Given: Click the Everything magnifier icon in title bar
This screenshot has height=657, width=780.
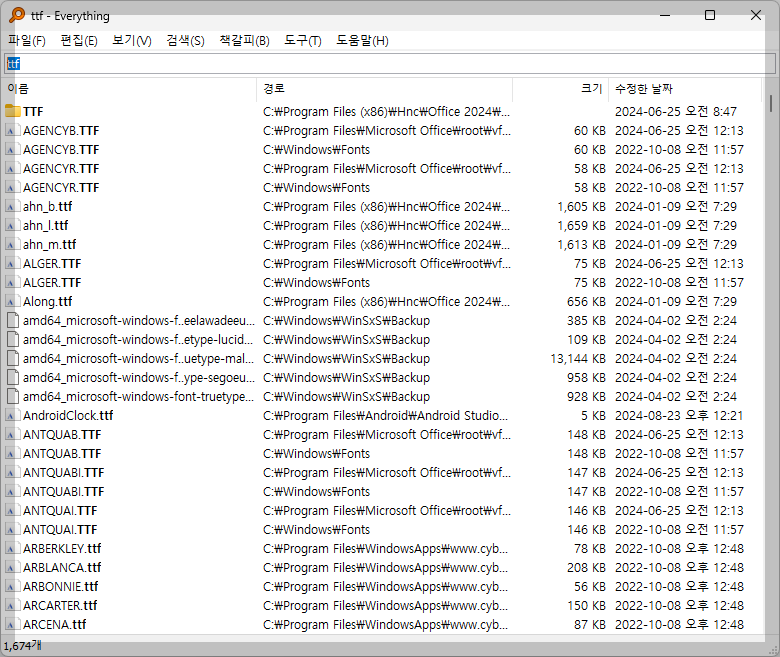Looking at the screenshot, I should tap(17, 15).
